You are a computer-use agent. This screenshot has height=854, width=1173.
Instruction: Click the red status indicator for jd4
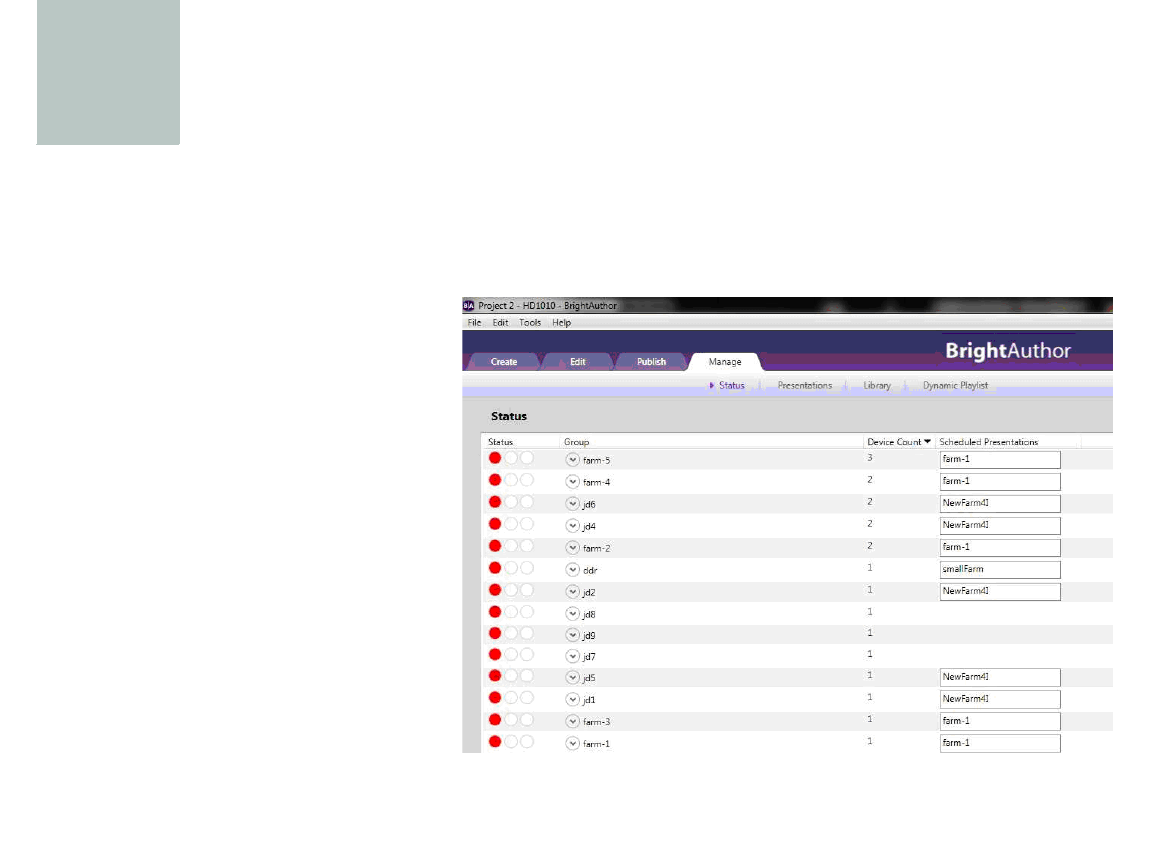pos(495,523)
